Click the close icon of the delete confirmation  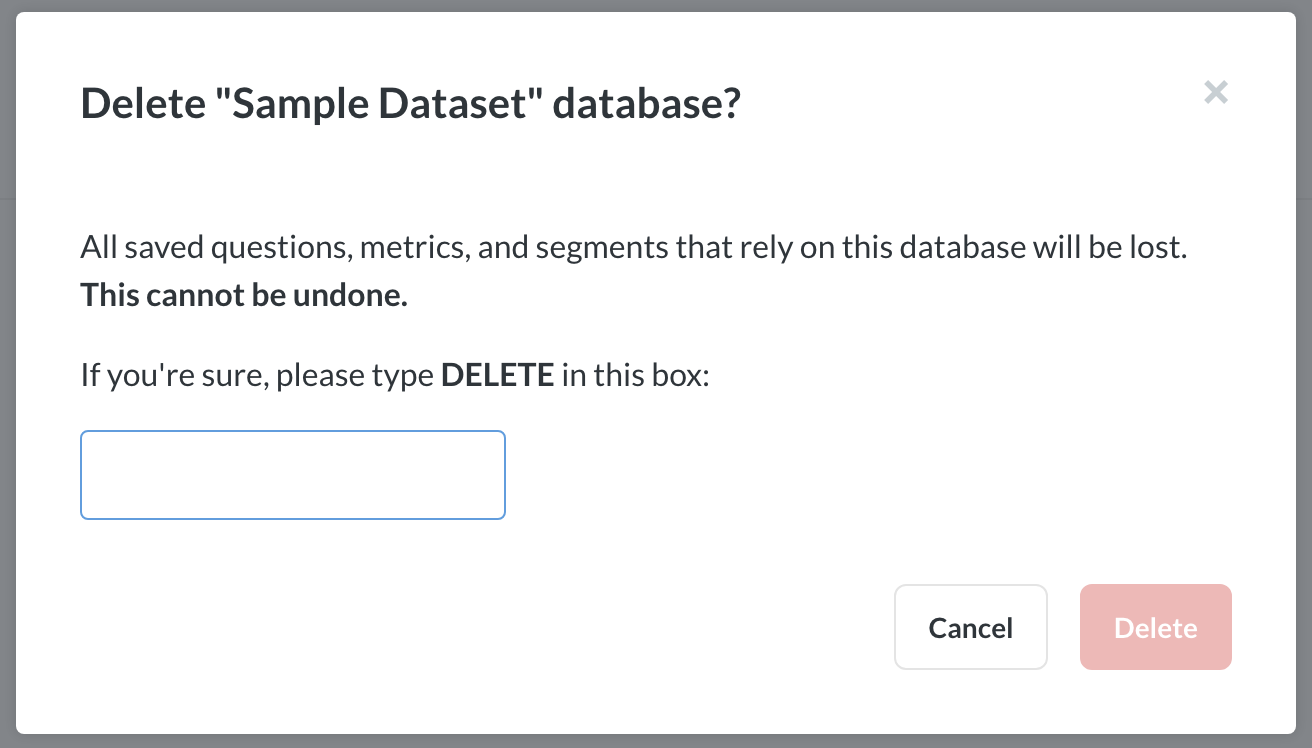1216,92
